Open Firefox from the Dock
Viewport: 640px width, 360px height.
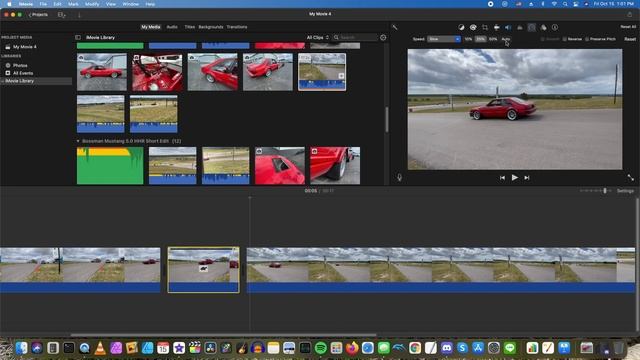coord(352,348)
